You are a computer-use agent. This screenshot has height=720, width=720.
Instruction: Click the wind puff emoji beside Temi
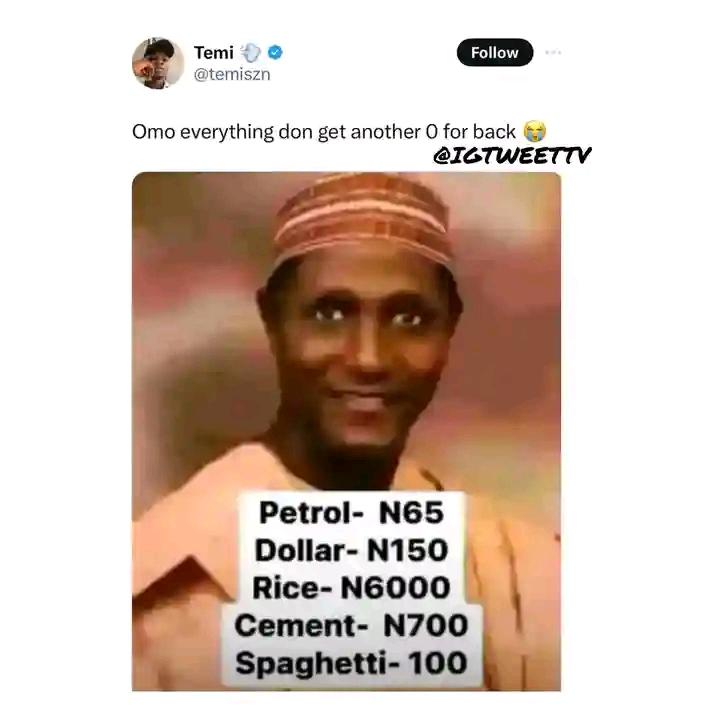251,53
